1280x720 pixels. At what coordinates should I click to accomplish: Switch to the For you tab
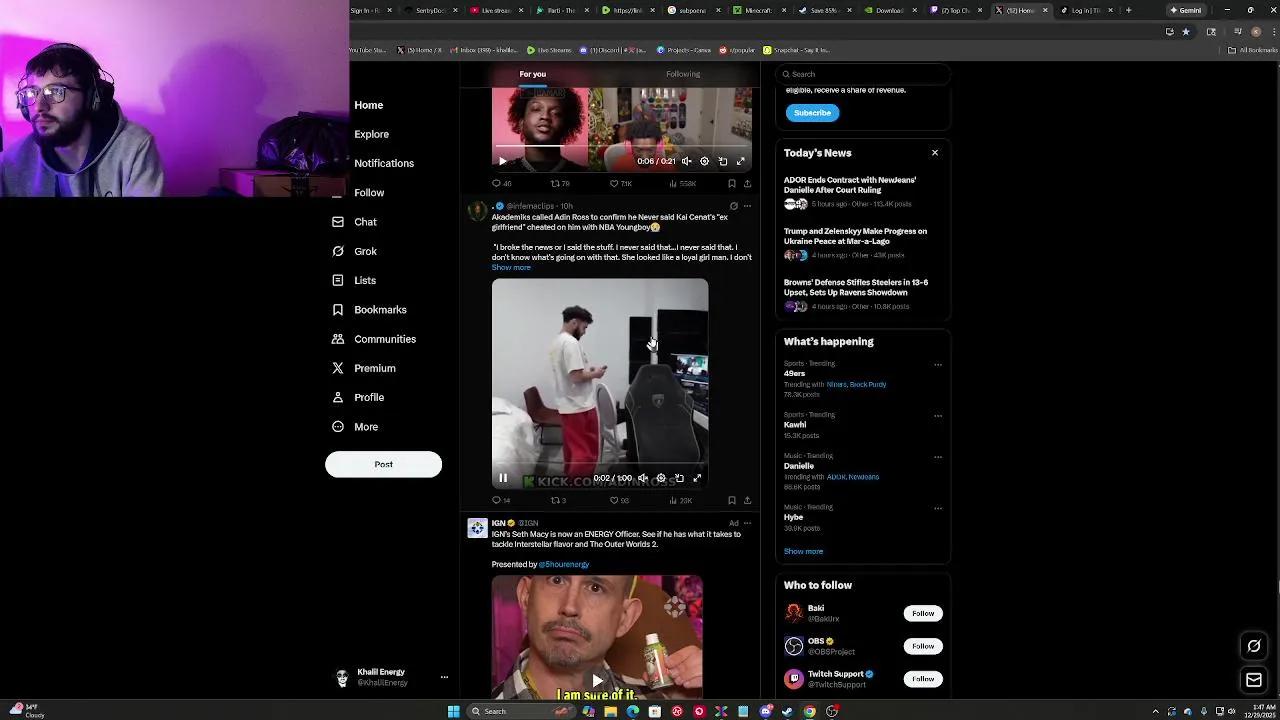point(532,74)
